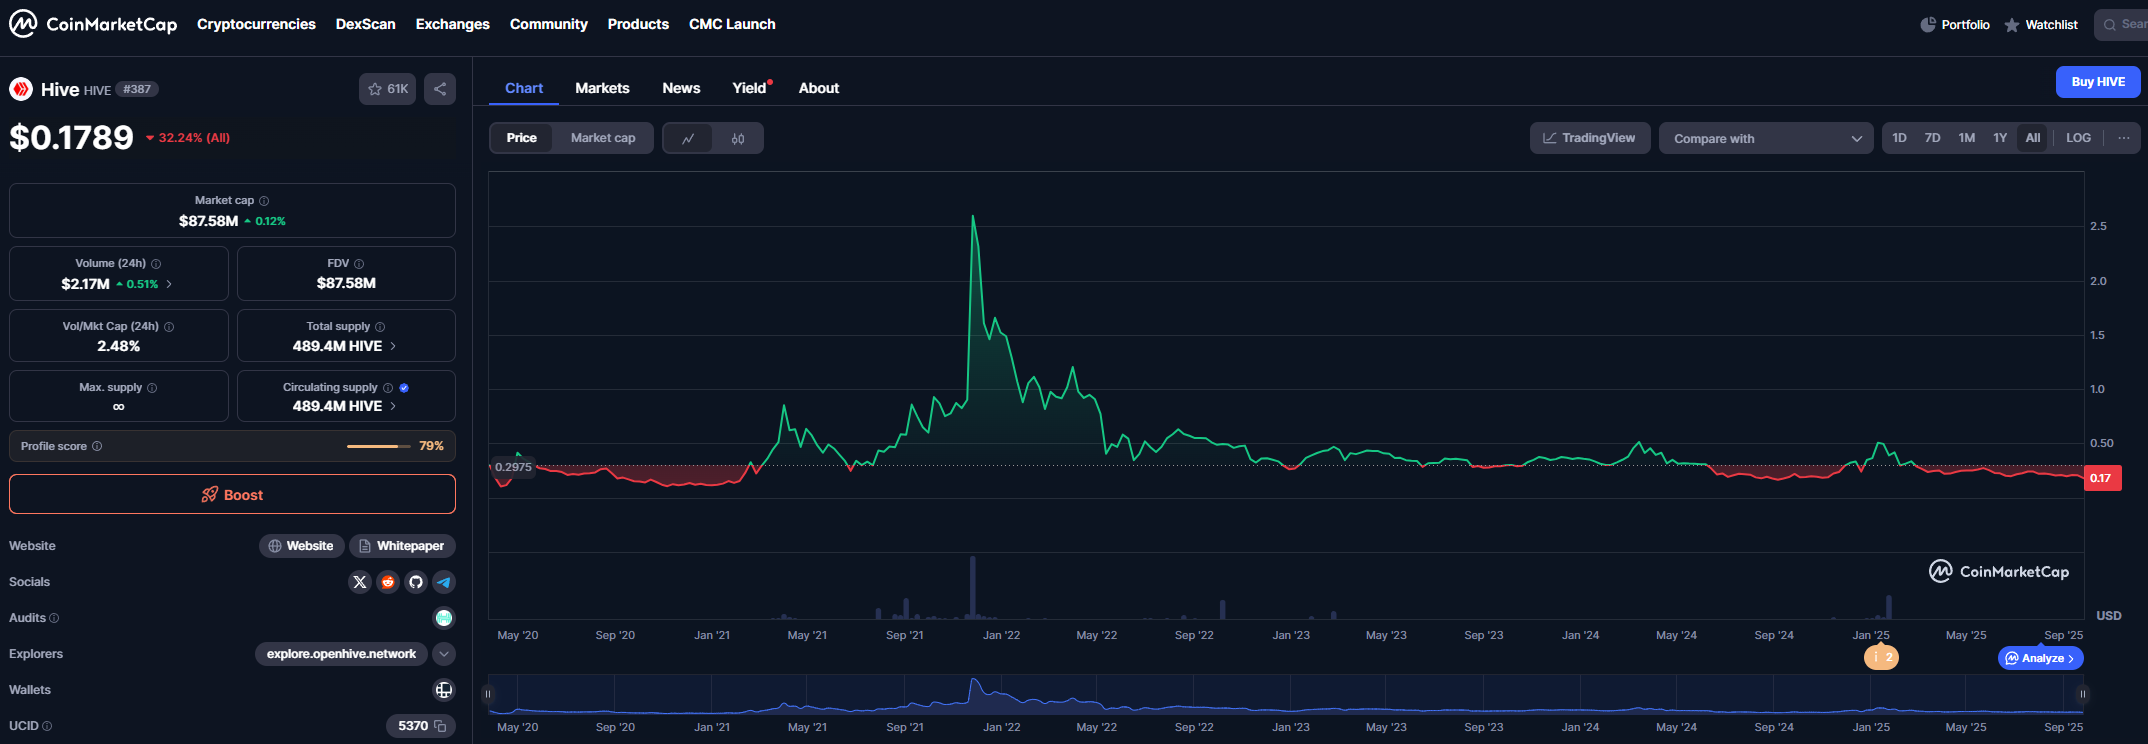Open the GitHub social link

tap(416, 582)
